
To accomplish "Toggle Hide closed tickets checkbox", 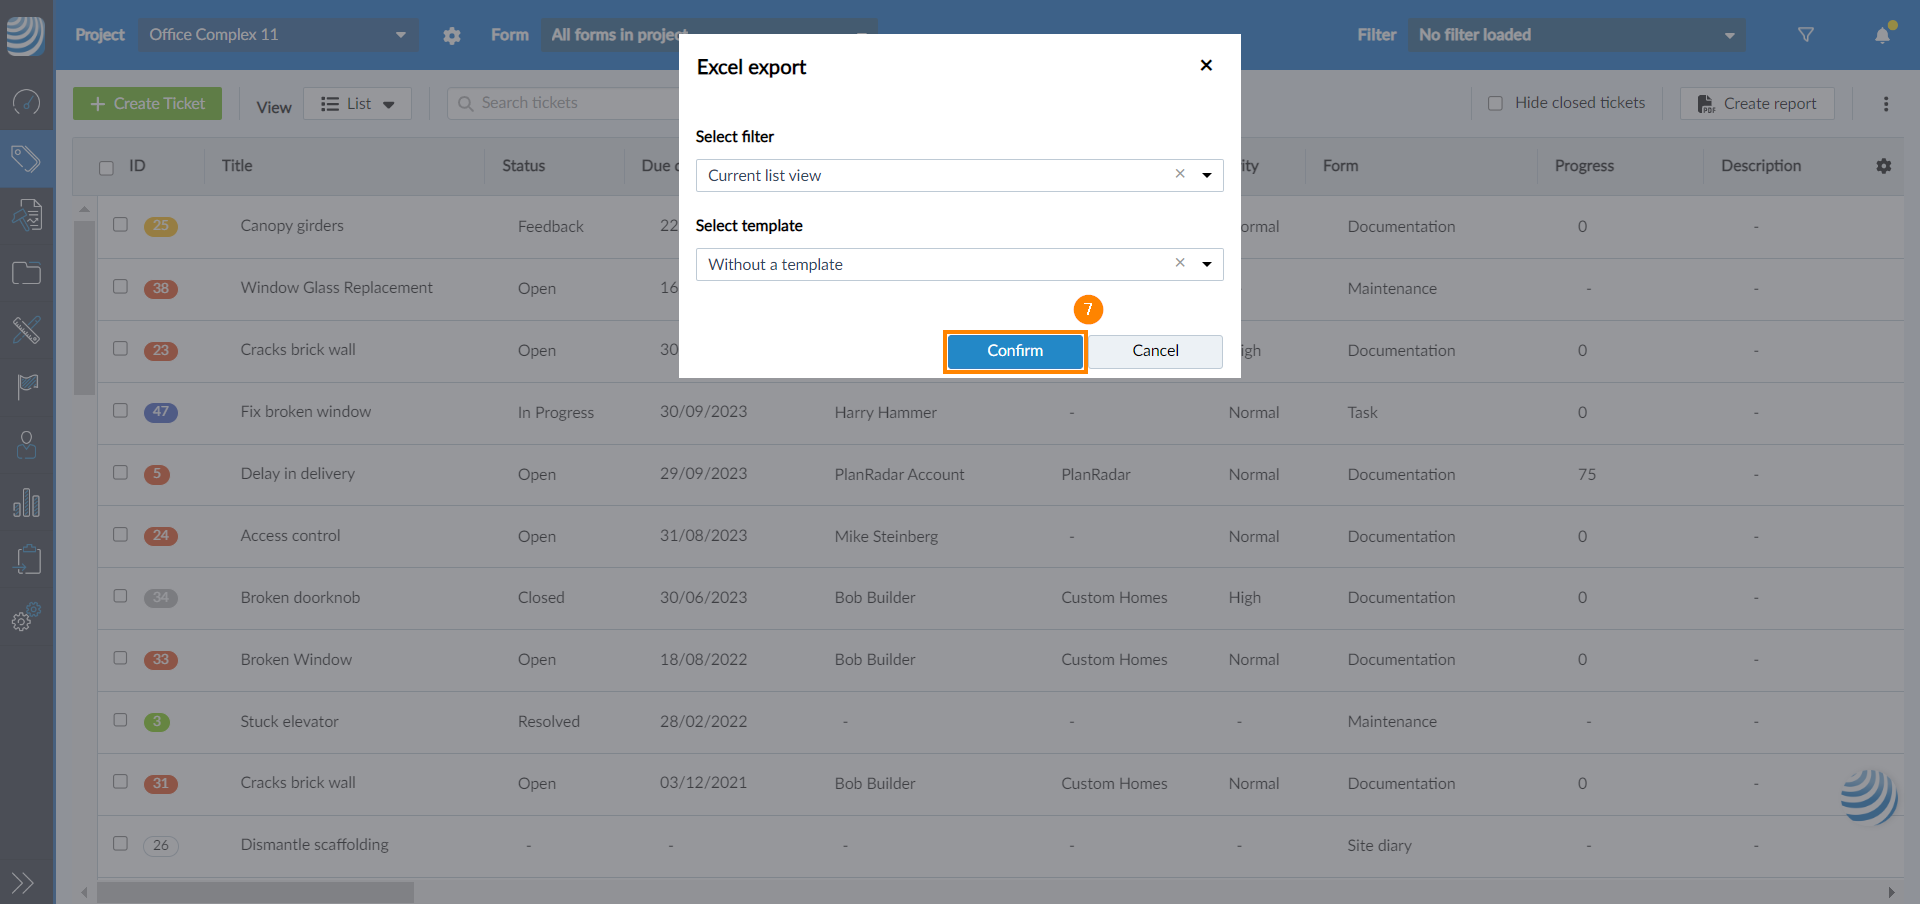I will pos(1495,103).
